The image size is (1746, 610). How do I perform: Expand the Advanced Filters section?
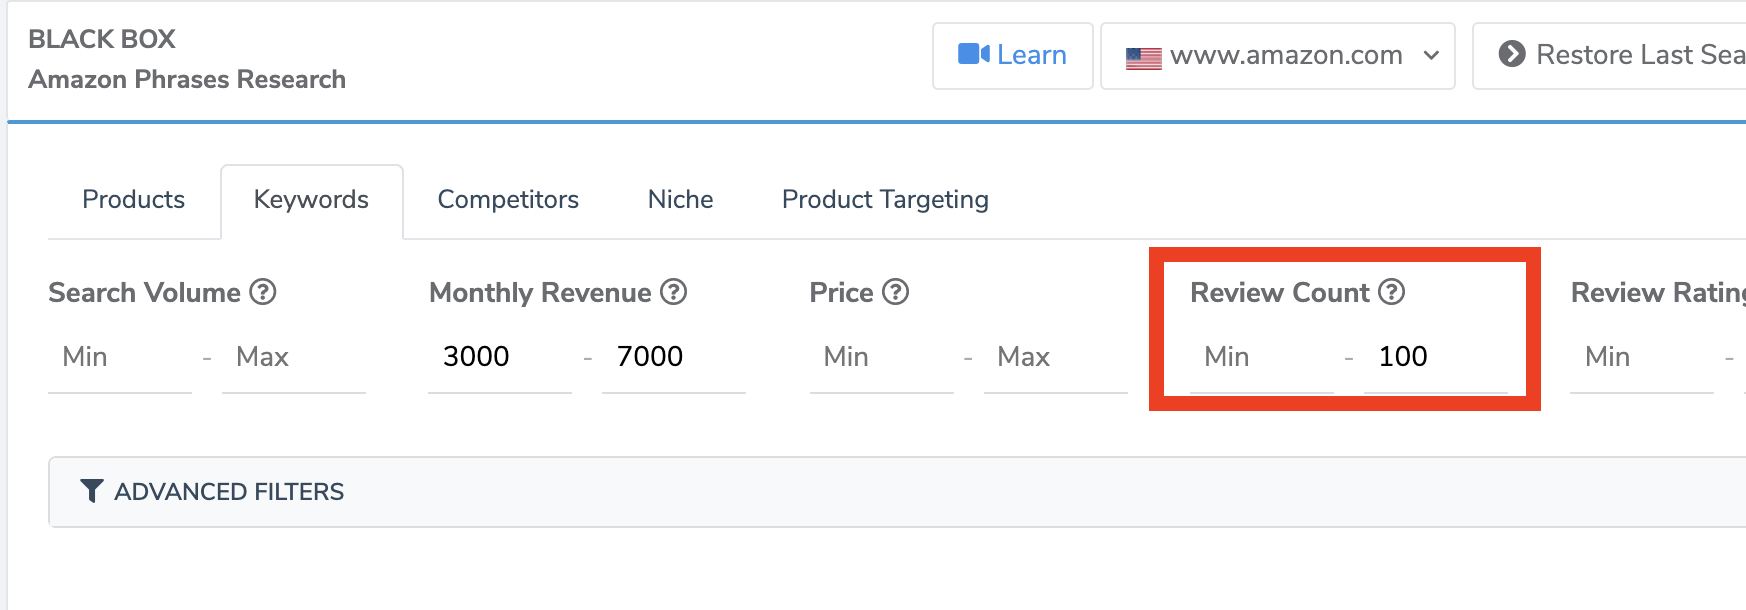[897, 492]
